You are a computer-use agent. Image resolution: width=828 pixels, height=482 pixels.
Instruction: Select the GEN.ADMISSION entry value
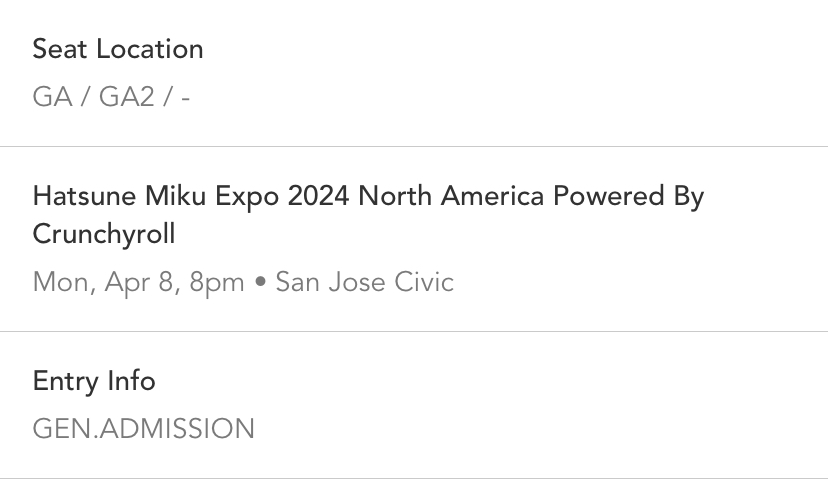(144, 429)
